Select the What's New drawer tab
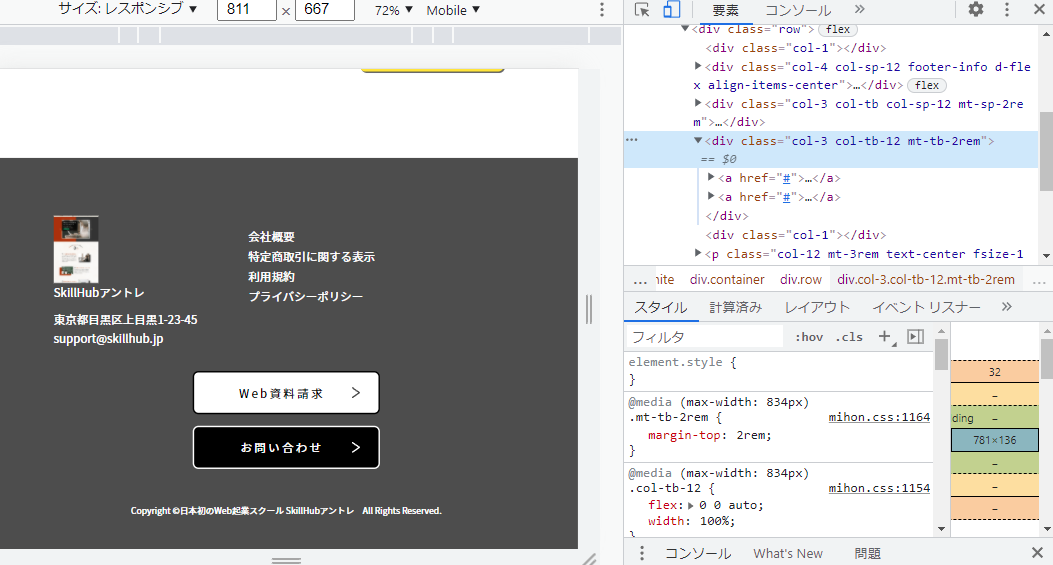 tap(788, 554)
